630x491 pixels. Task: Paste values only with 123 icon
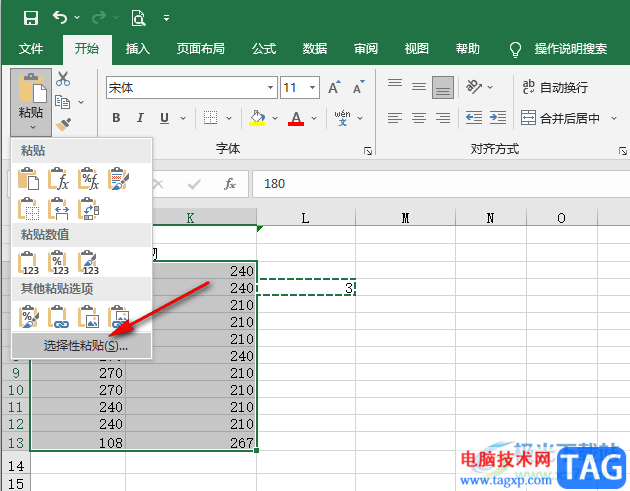click(x=29, y=263)
